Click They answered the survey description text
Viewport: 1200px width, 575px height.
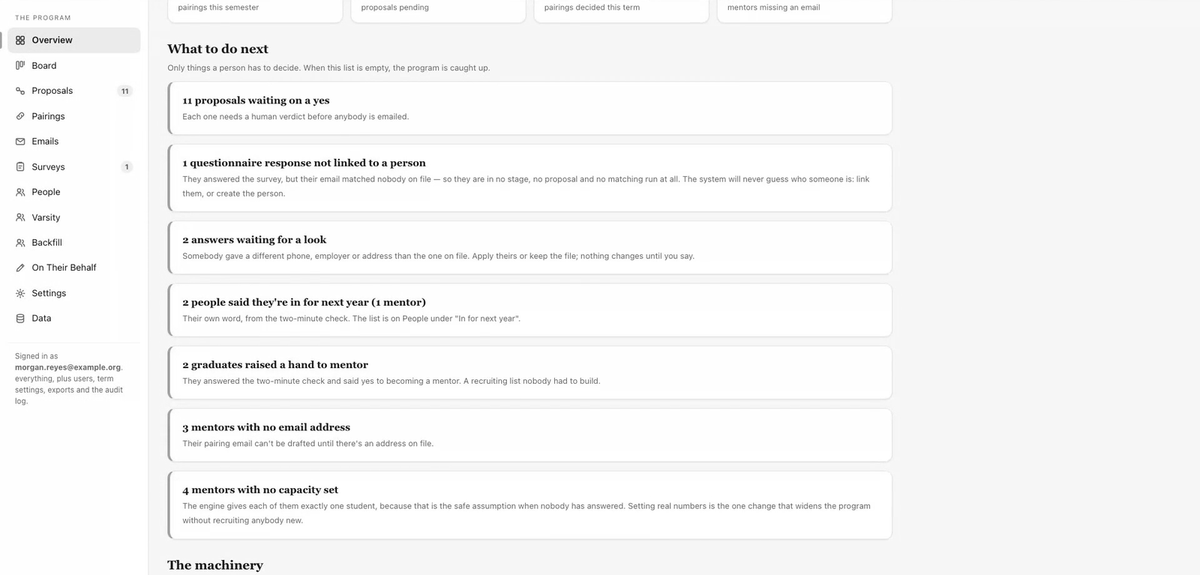[526, 186]
